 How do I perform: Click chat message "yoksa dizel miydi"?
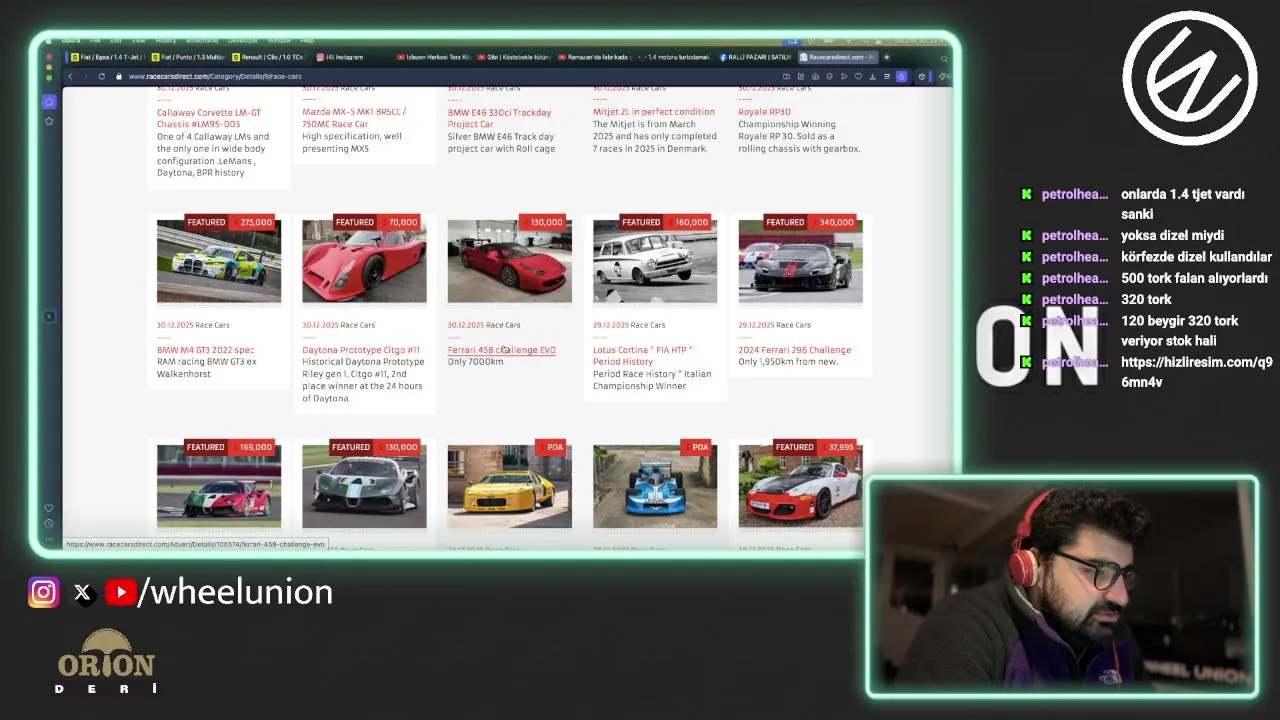point(1172,236)
